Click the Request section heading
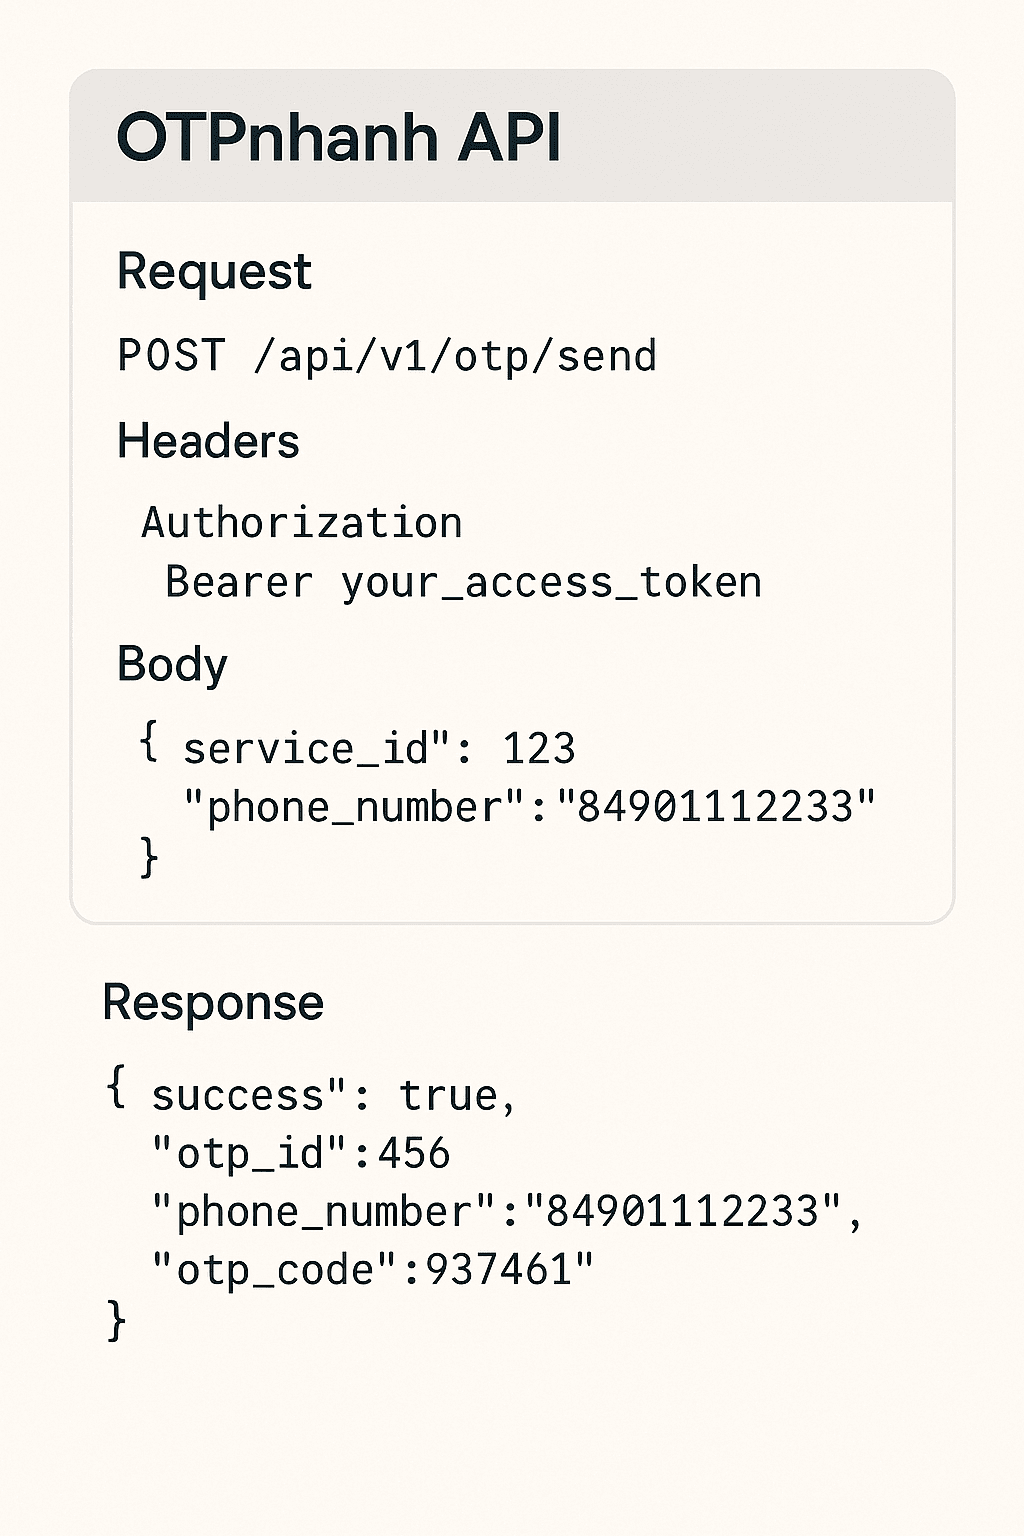 (214, 272)
